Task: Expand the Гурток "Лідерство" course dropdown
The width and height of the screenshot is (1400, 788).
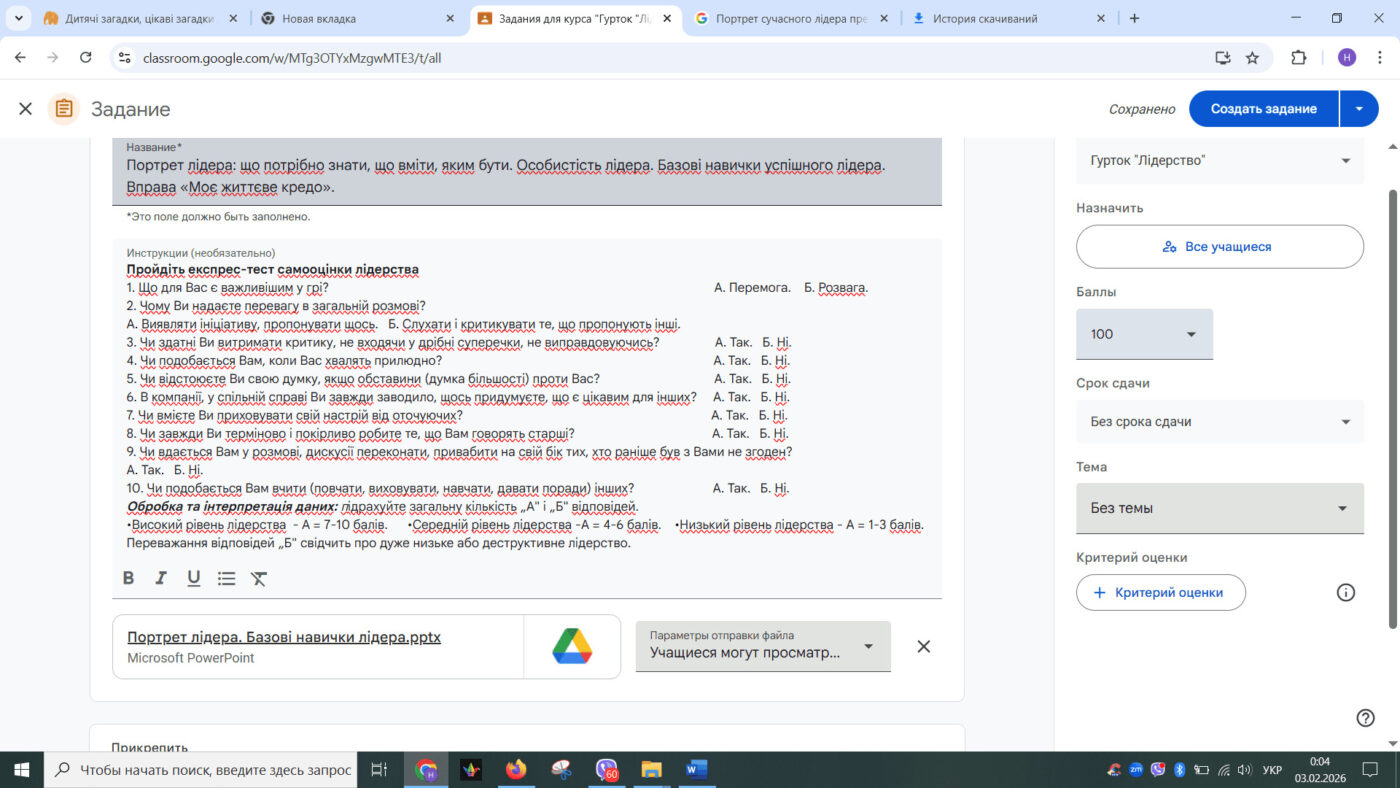Action: (x=1219, y=161)
